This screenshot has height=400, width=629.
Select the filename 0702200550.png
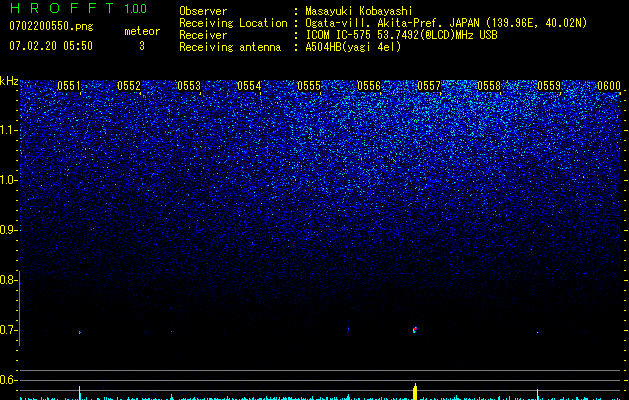pos(51,27)
